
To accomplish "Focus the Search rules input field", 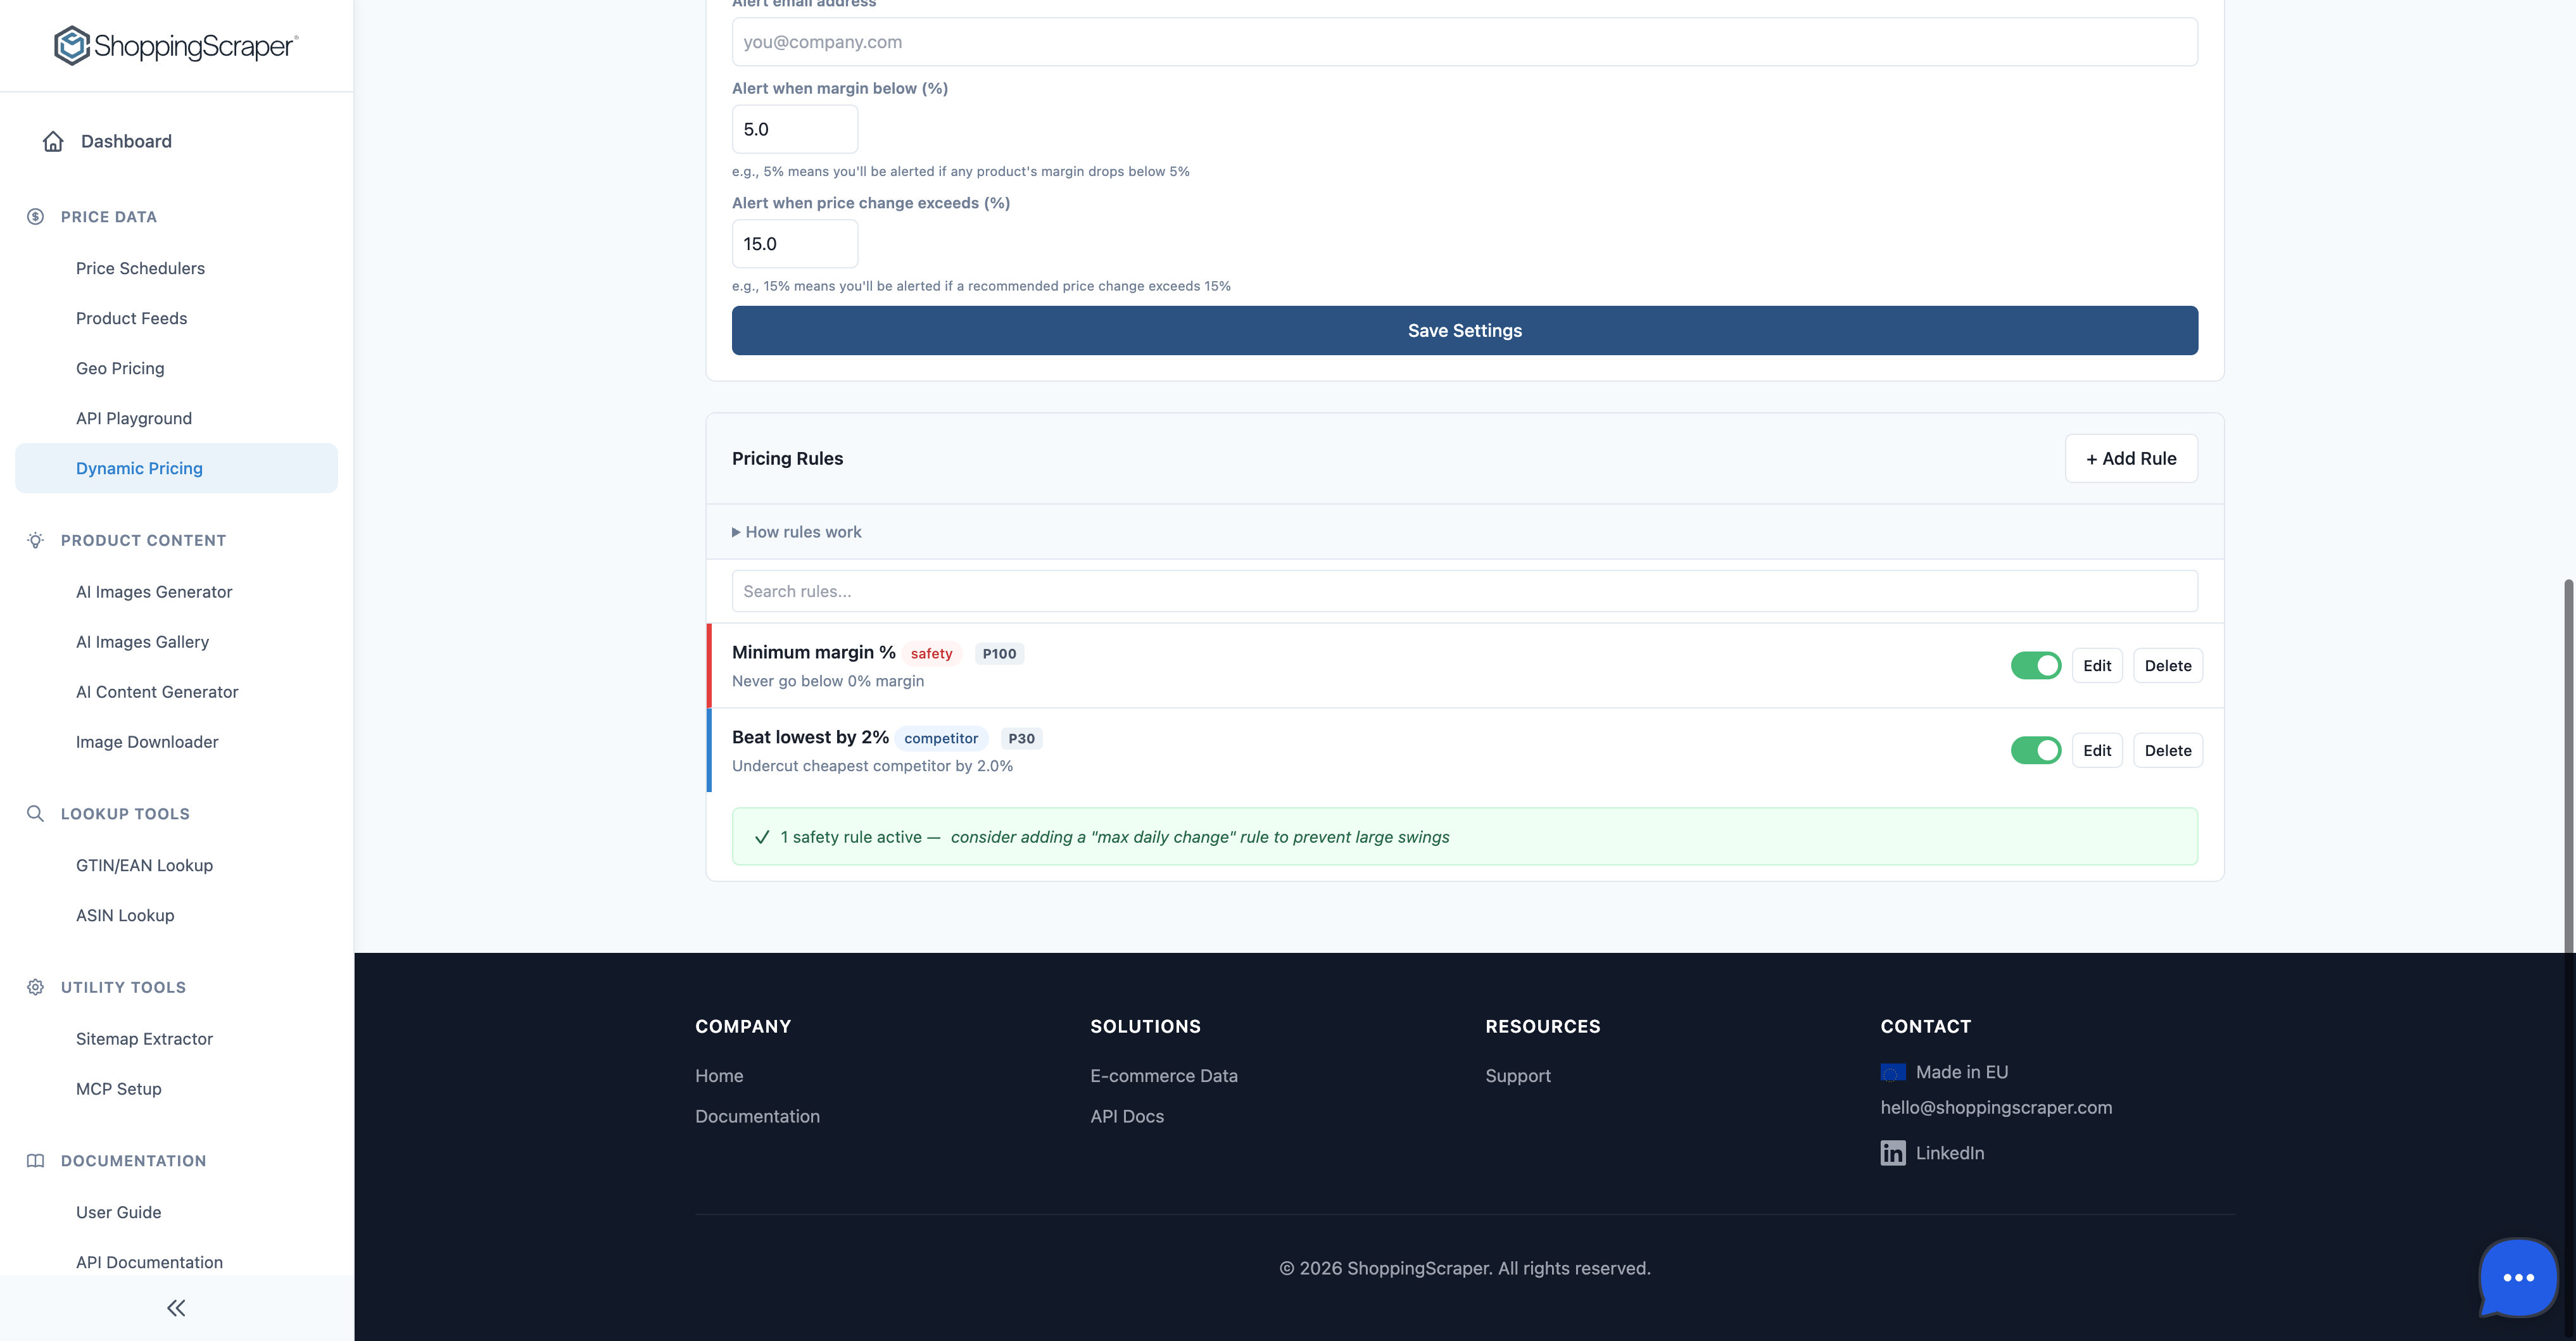I will pyautogui.click(x=1464, y=591).
